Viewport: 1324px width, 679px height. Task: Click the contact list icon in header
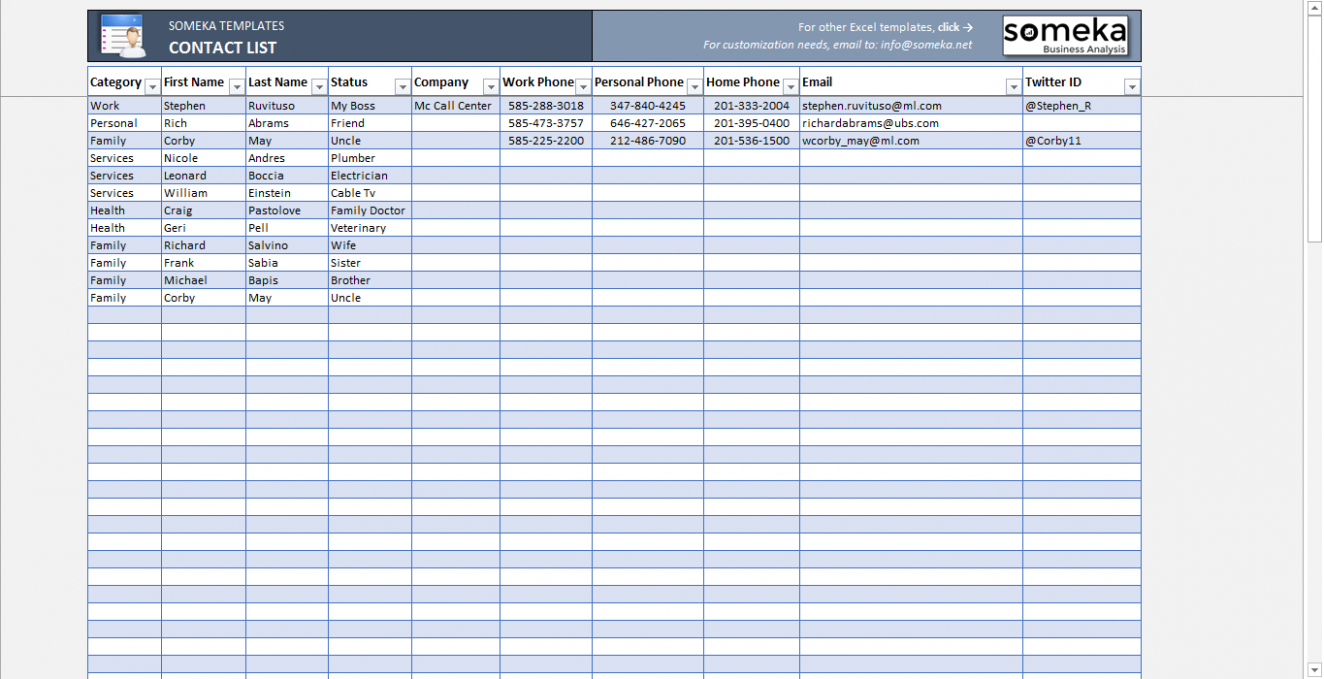123,36
